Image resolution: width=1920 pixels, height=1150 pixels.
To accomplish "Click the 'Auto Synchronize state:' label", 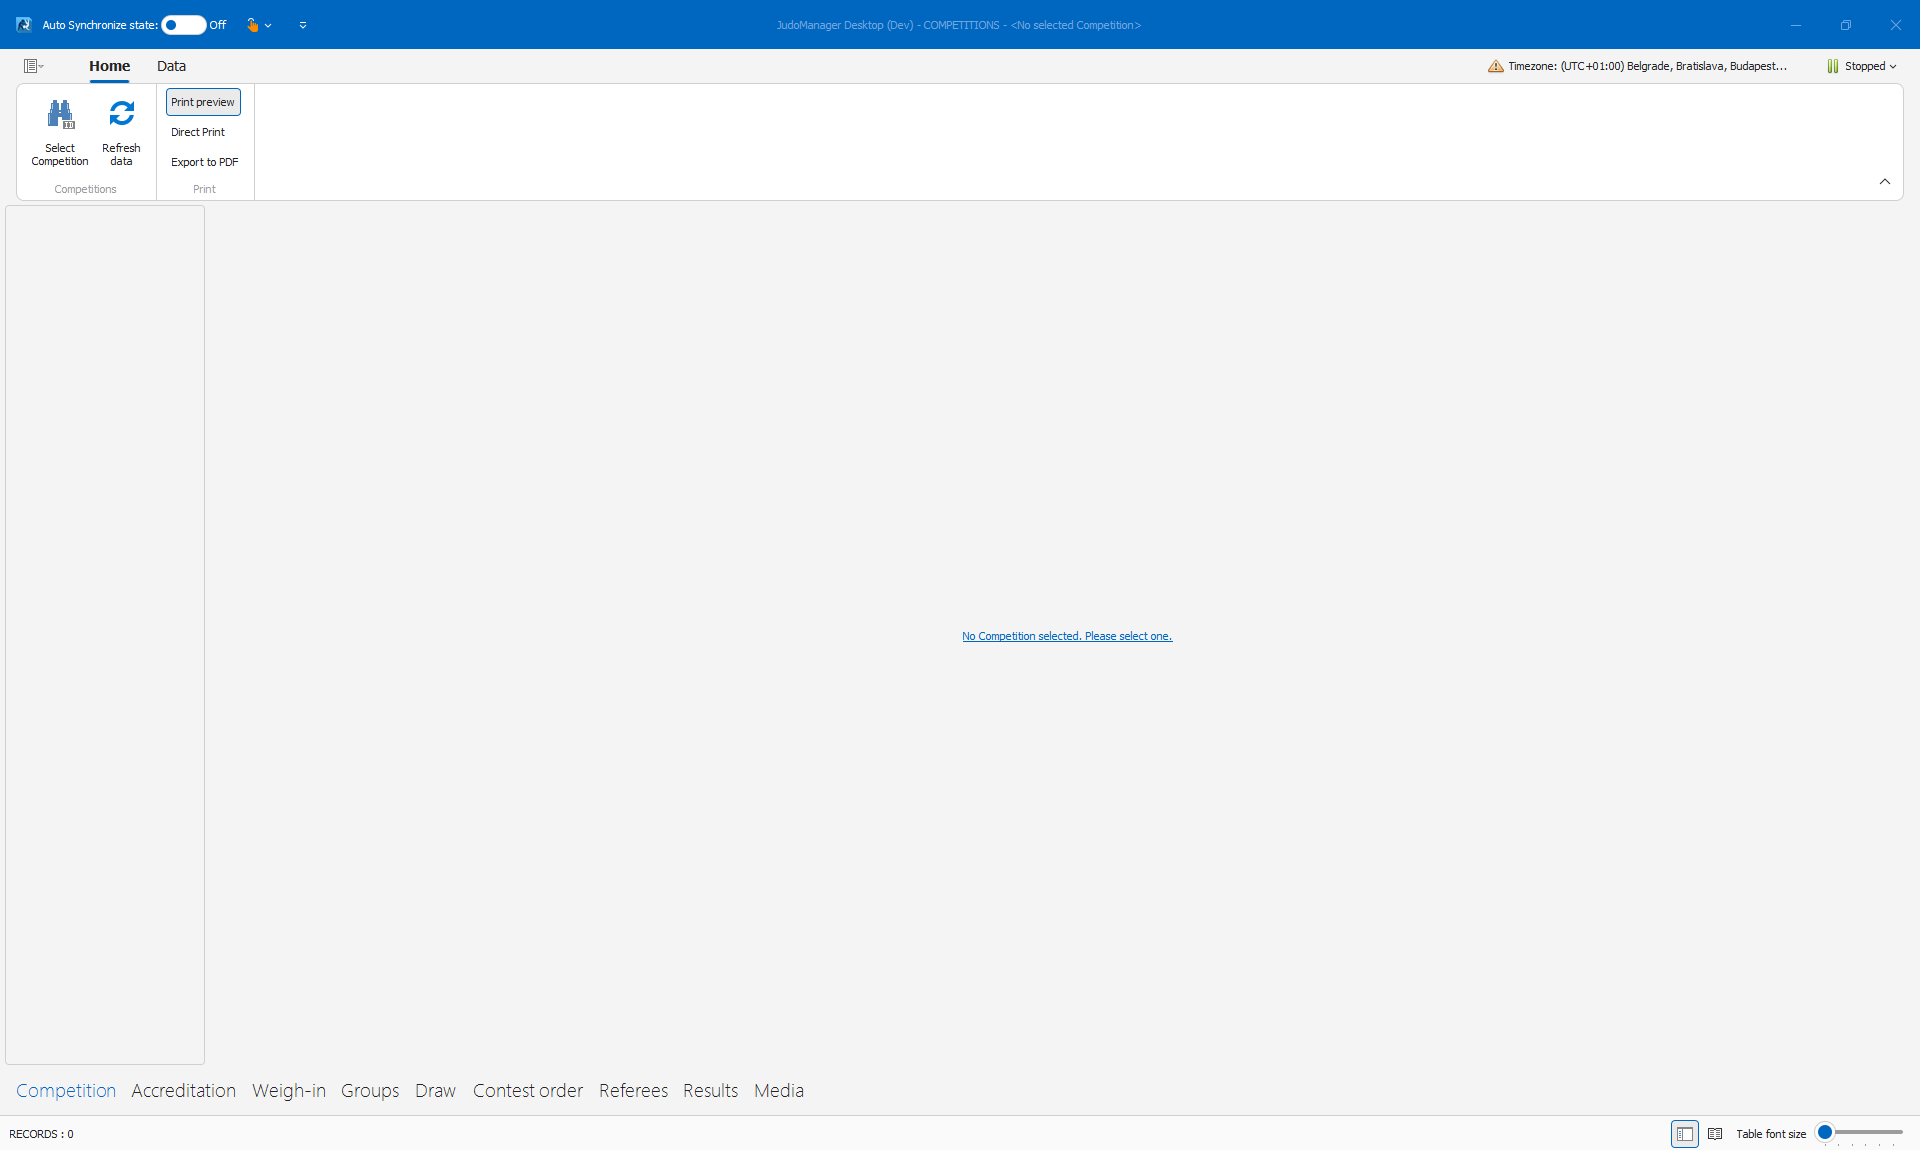I will click(100, 25).
